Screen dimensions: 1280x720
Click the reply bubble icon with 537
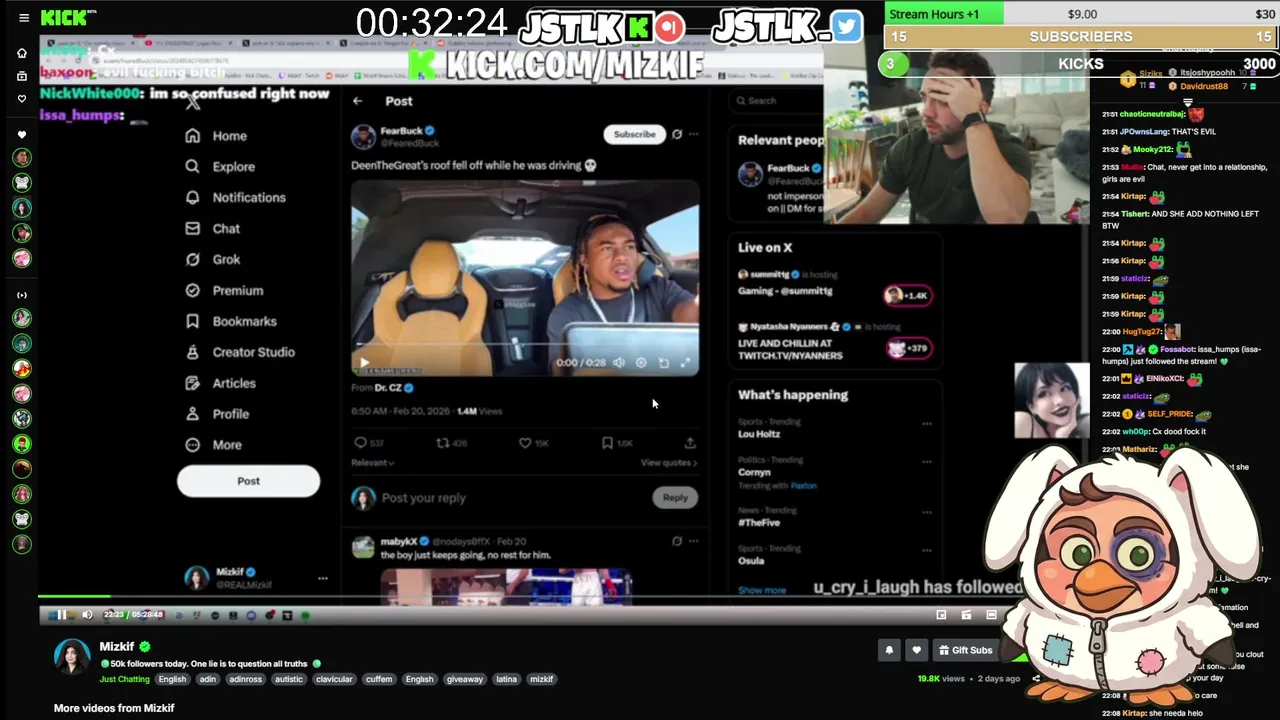pyautogui.click(x=361, y=442)
